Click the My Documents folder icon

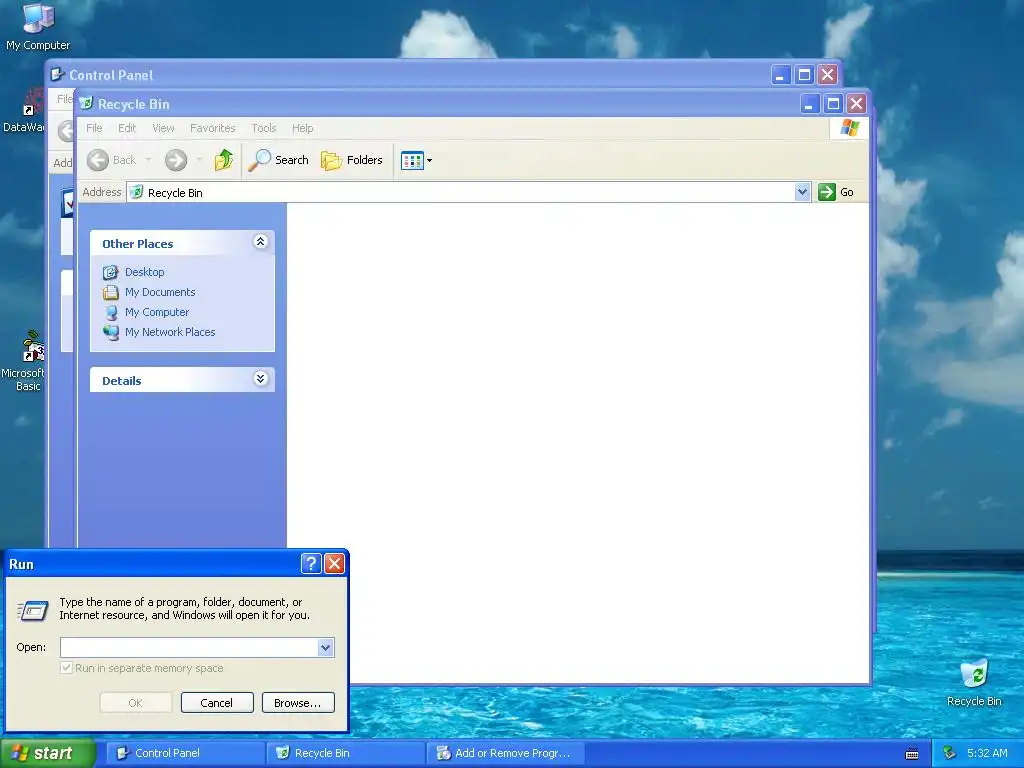(x=111, y=292)
